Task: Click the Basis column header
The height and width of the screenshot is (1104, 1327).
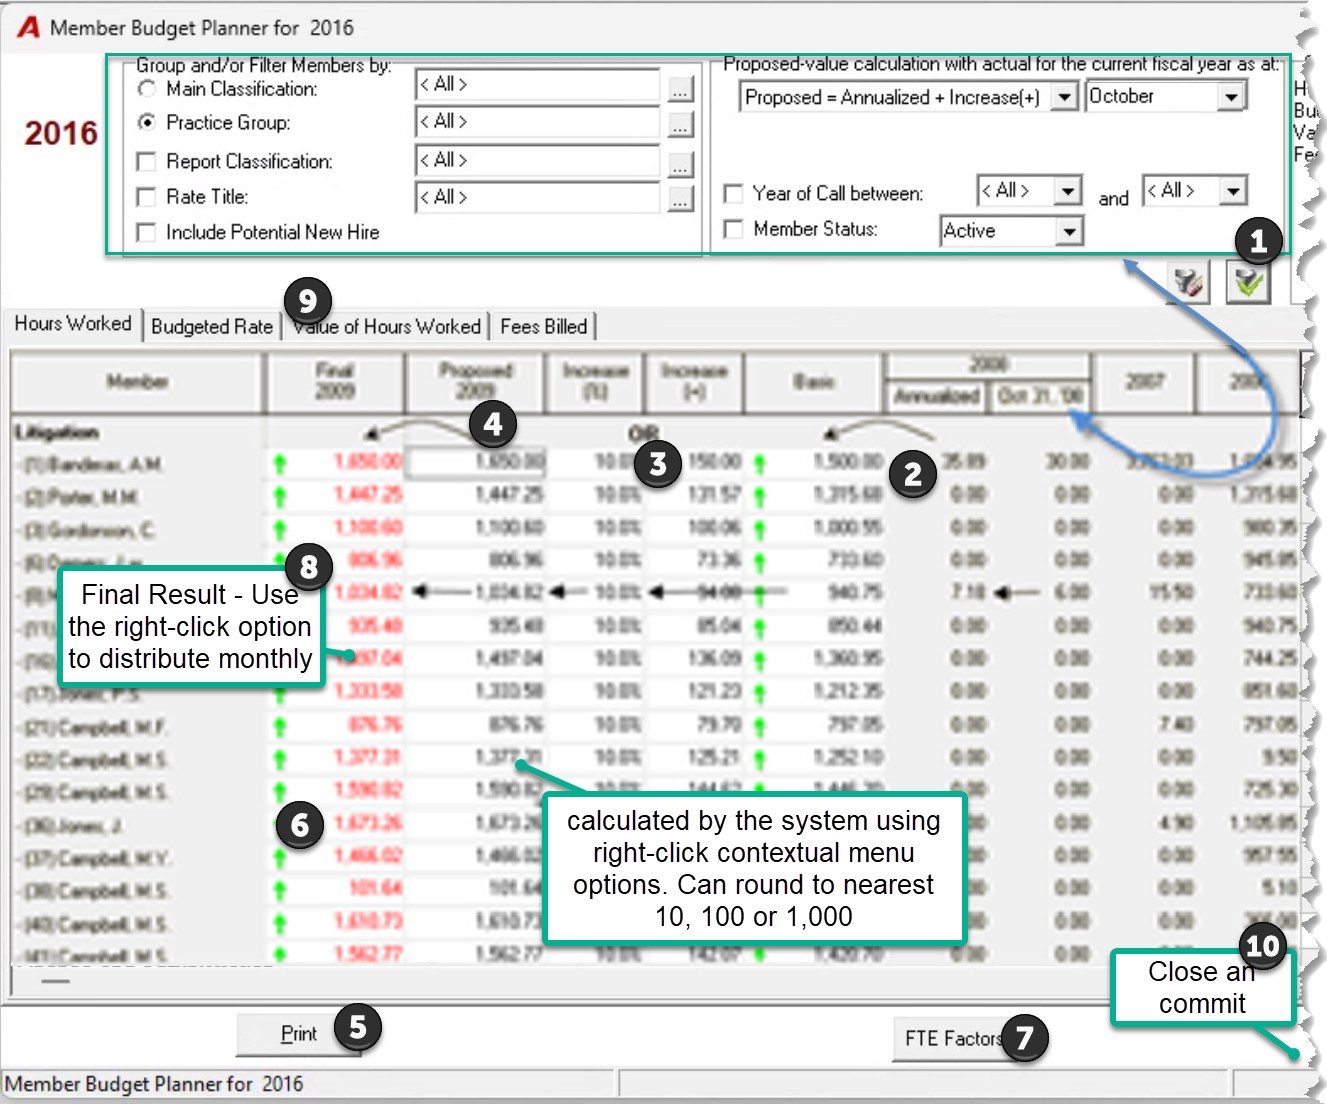Action: click(813, 382)
